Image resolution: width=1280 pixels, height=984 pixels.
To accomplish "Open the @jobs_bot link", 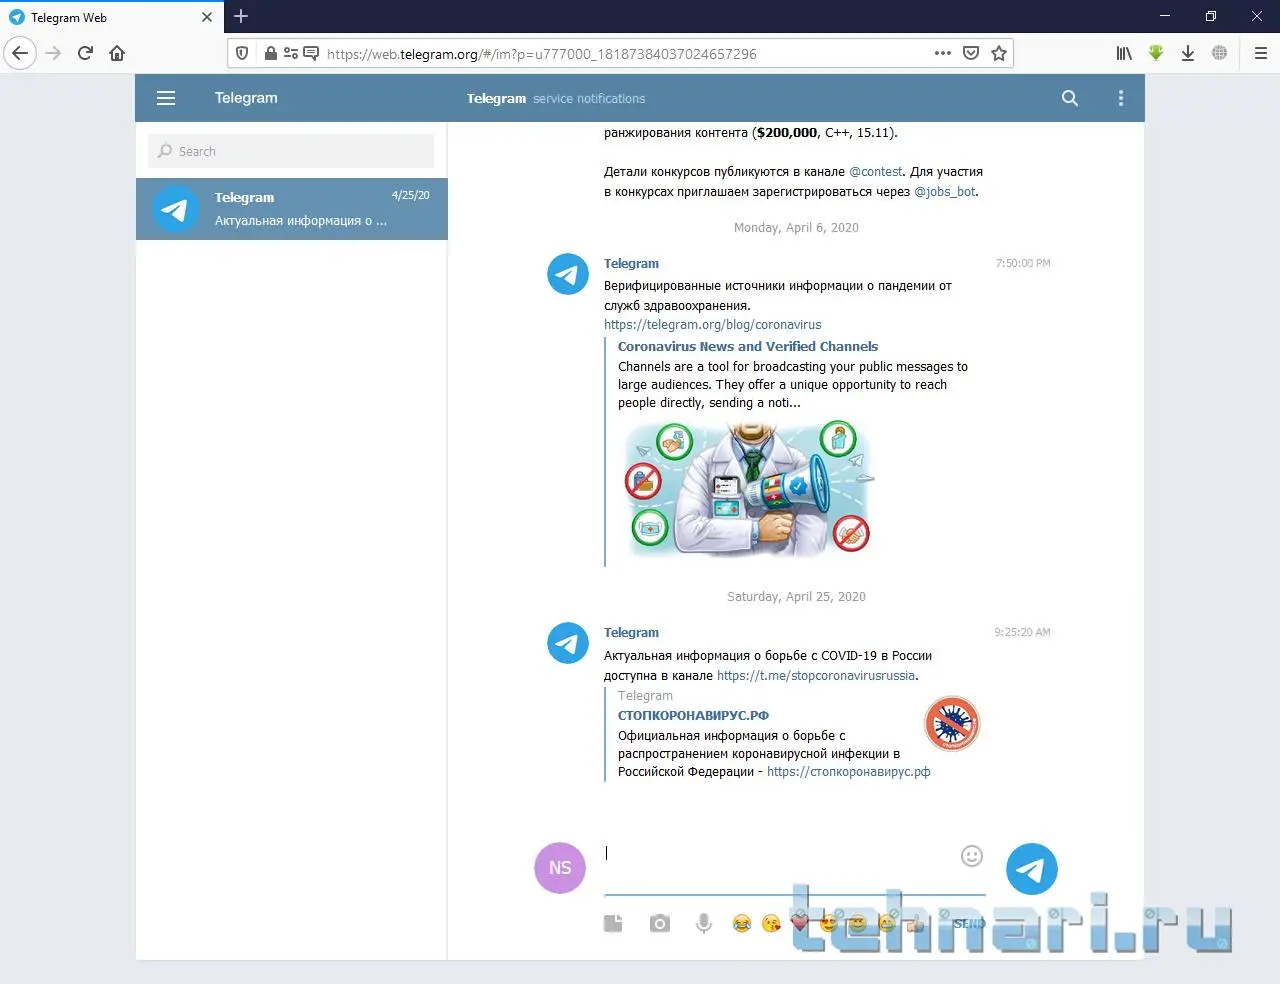I will pyautogui.click(x=945, y=192).
